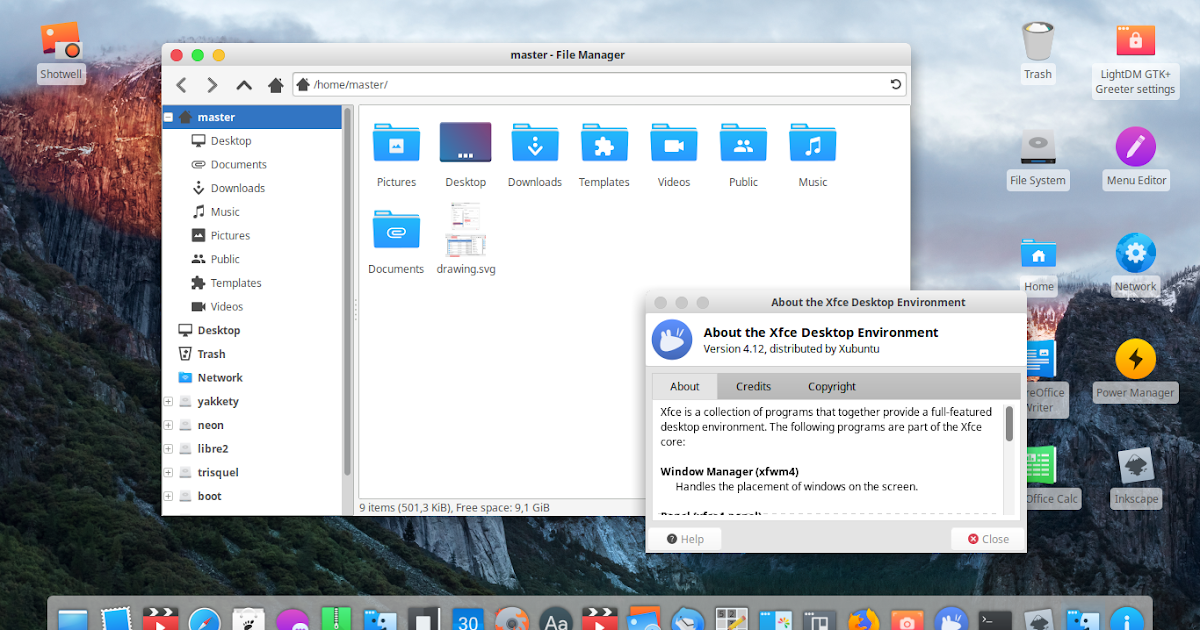Screen dimensions: 1200x630
Task: Click Help in About Xfce dialog
Action: coord(684,539)
